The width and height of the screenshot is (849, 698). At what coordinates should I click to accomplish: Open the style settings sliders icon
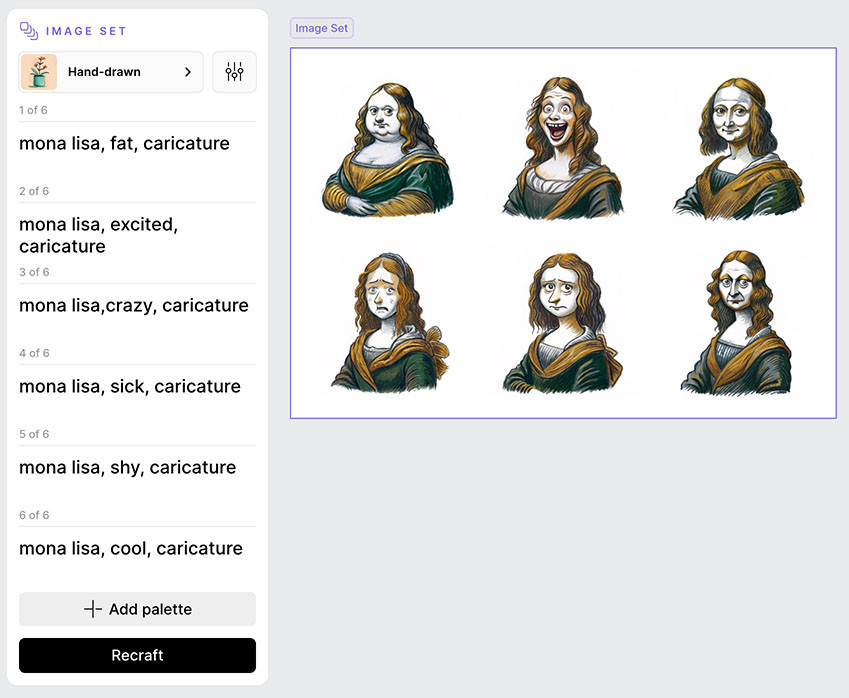coord(234,72)
